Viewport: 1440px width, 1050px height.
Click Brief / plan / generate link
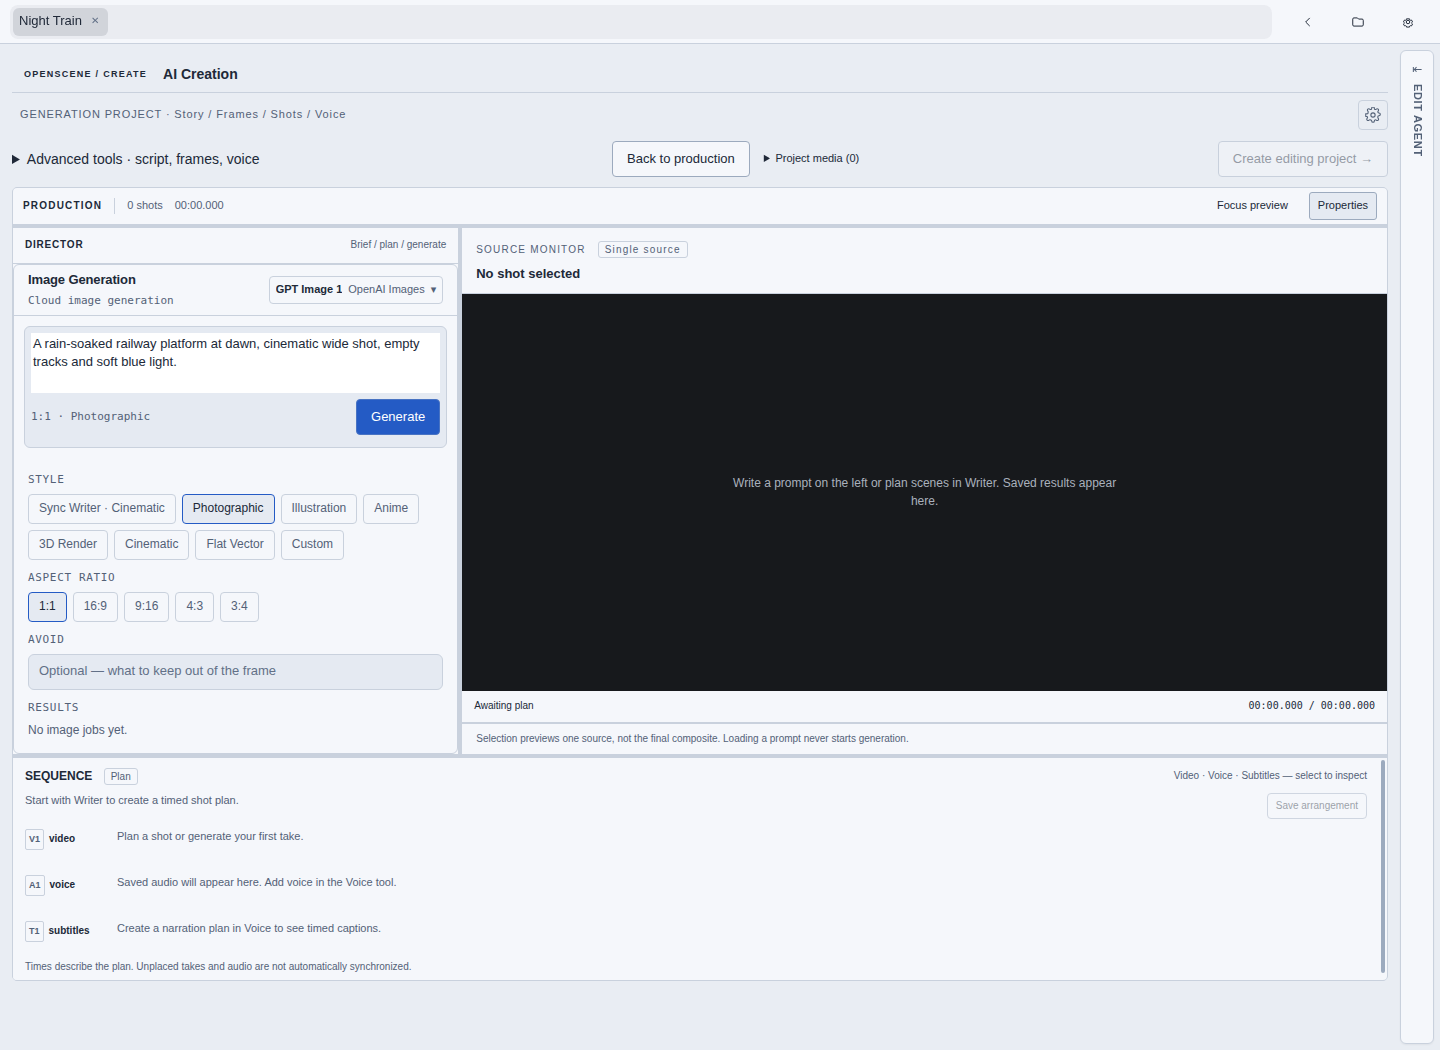pos(398,245)
